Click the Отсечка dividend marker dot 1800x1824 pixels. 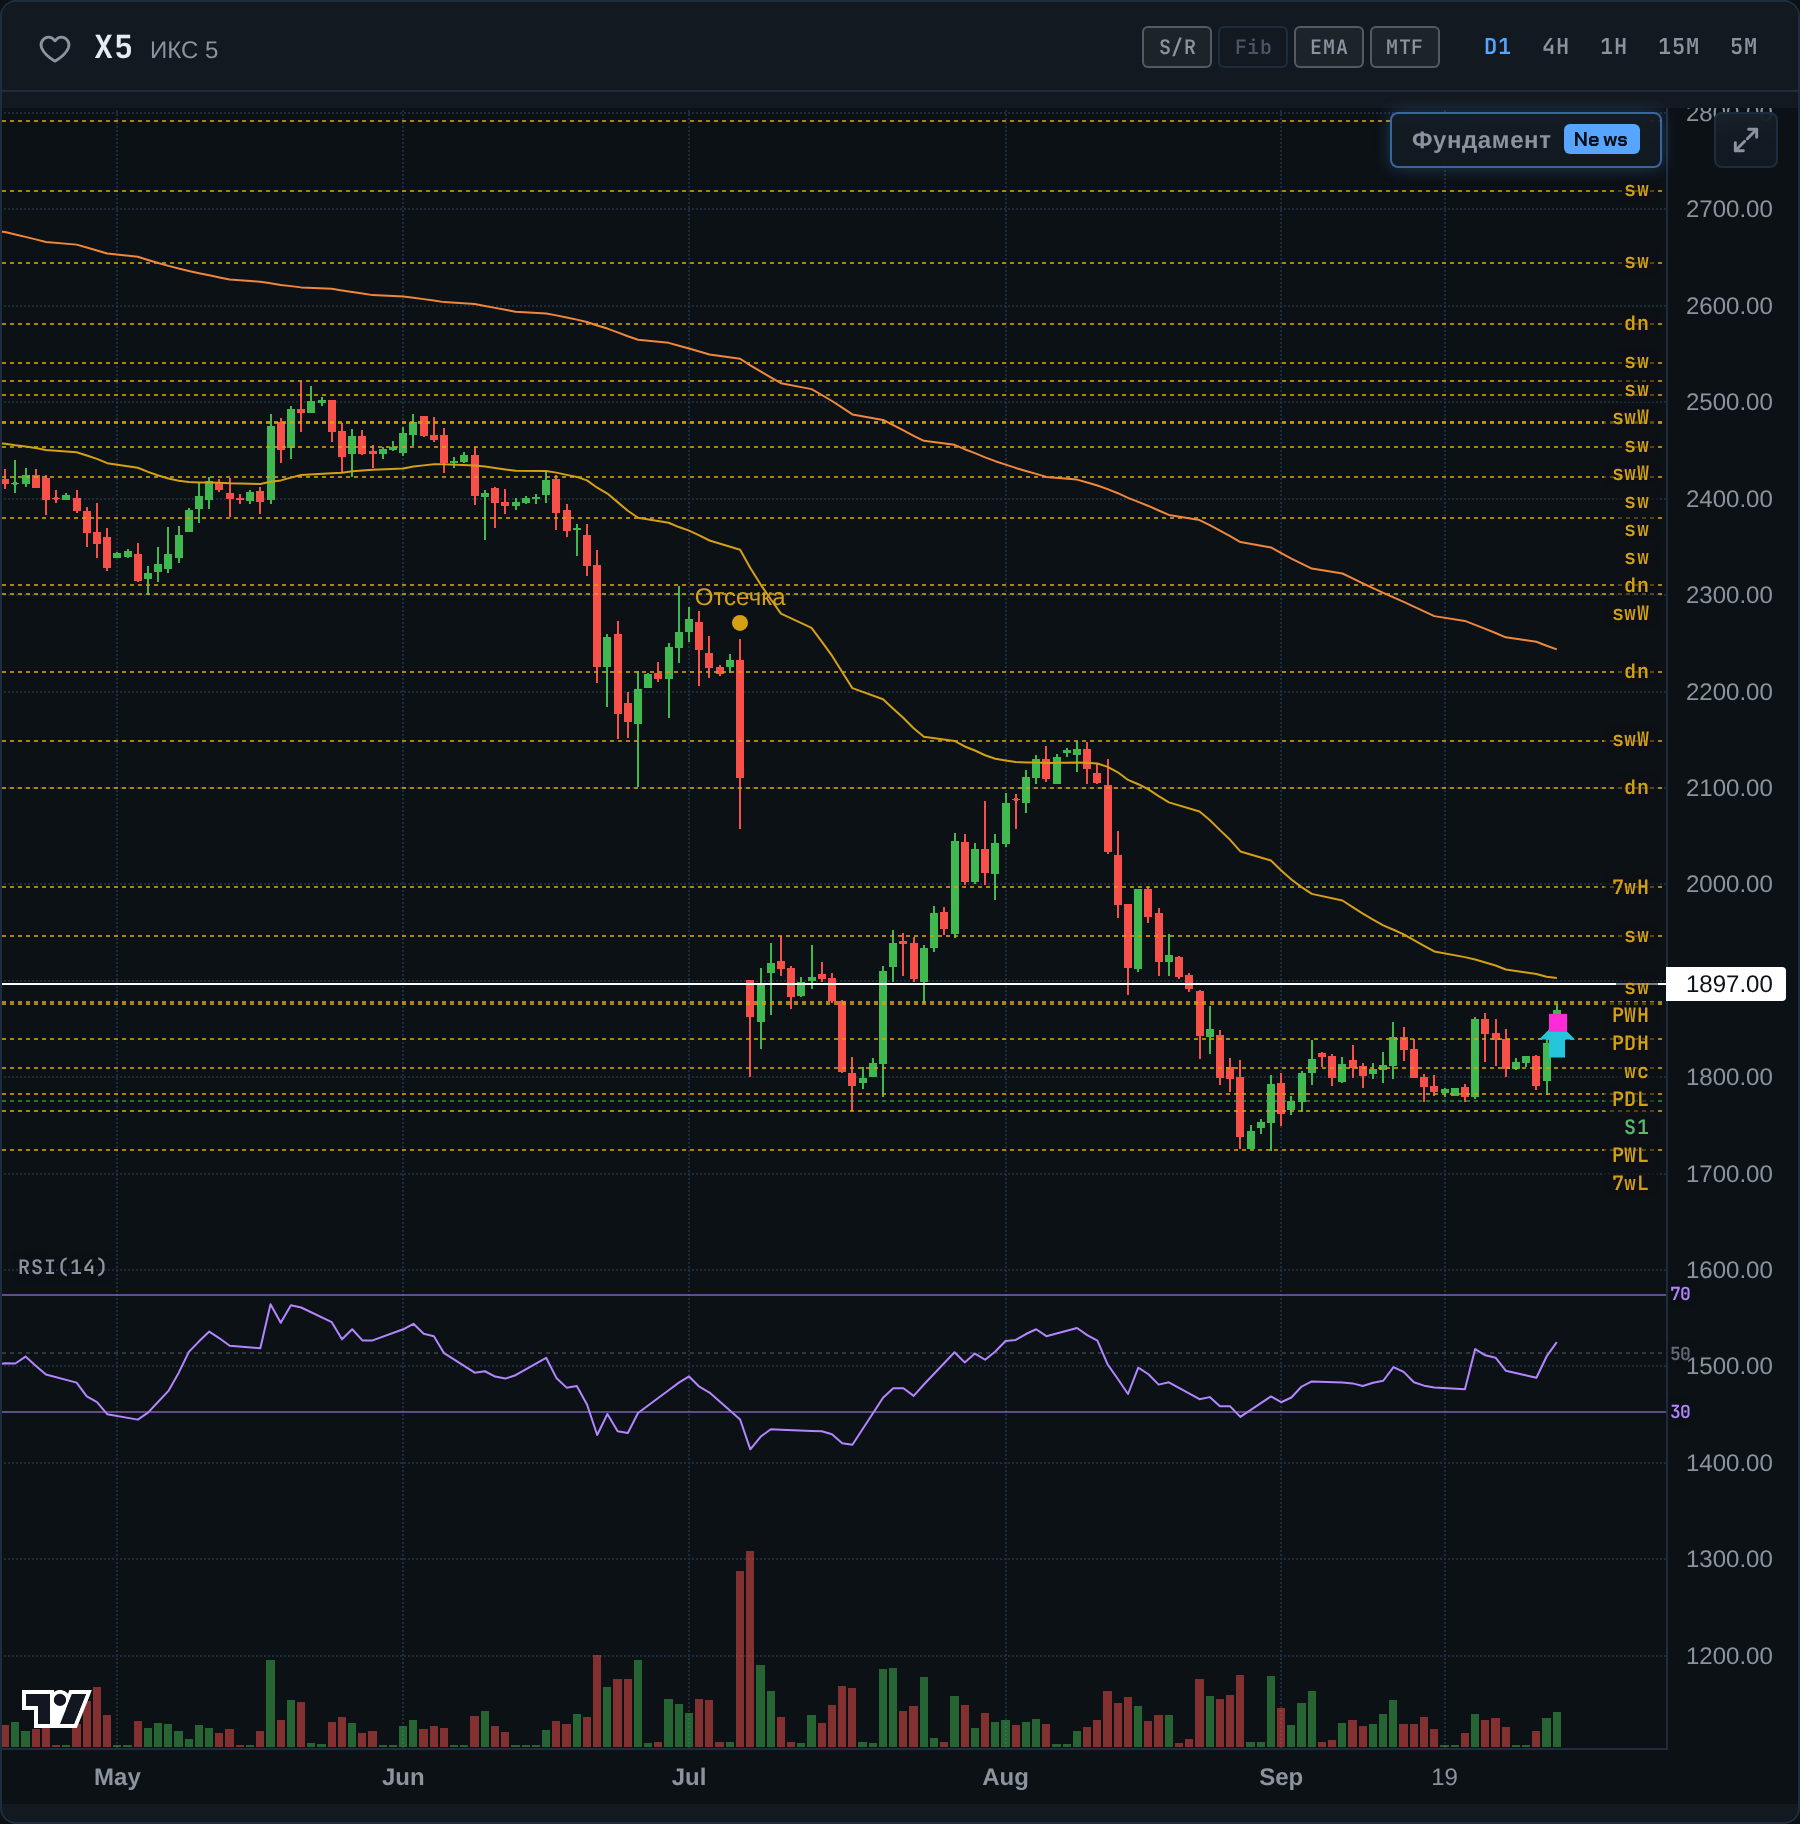[x=739, y=622]
